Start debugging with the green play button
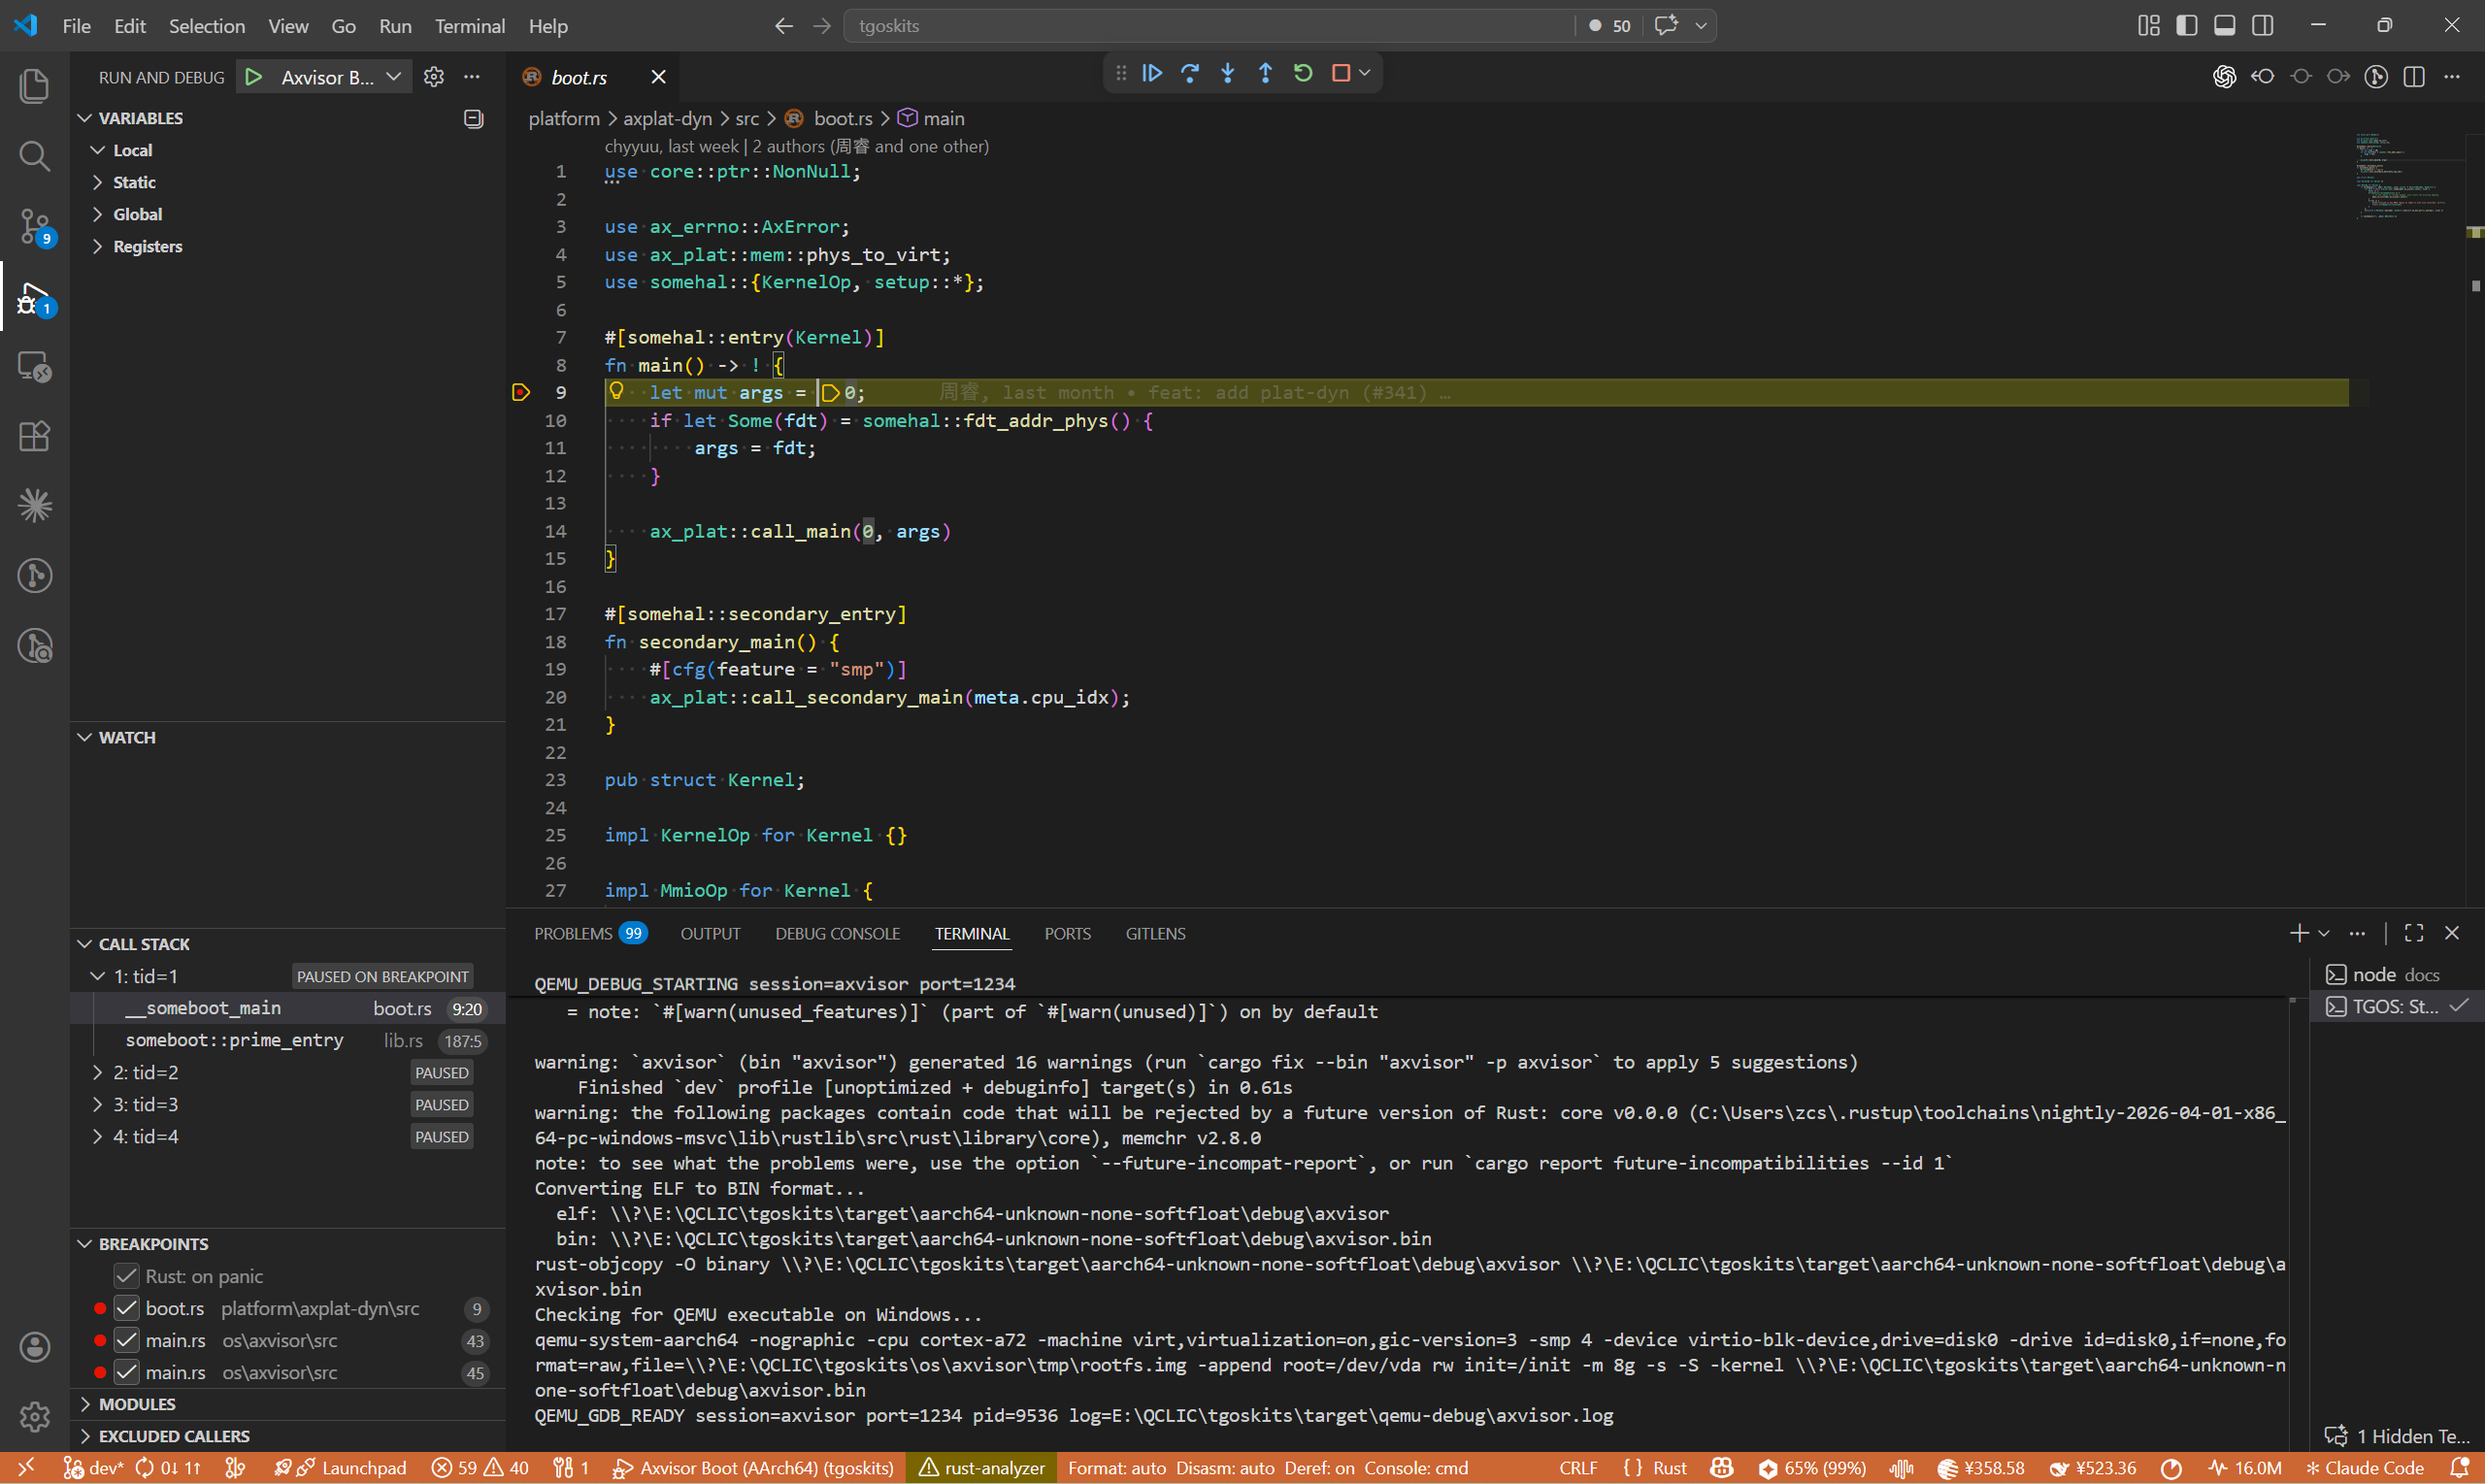Viewport: 2485px width, 1484px height. (253, 77)
